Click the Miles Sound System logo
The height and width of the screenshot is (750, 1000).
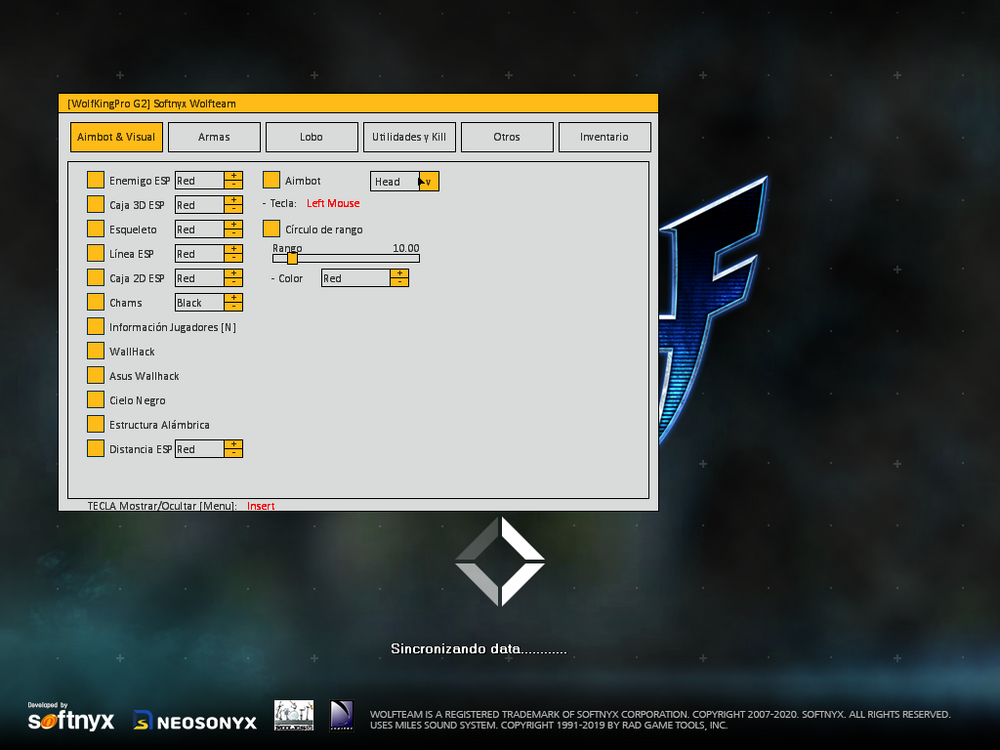pyautogui.click(x=294, y=715)
